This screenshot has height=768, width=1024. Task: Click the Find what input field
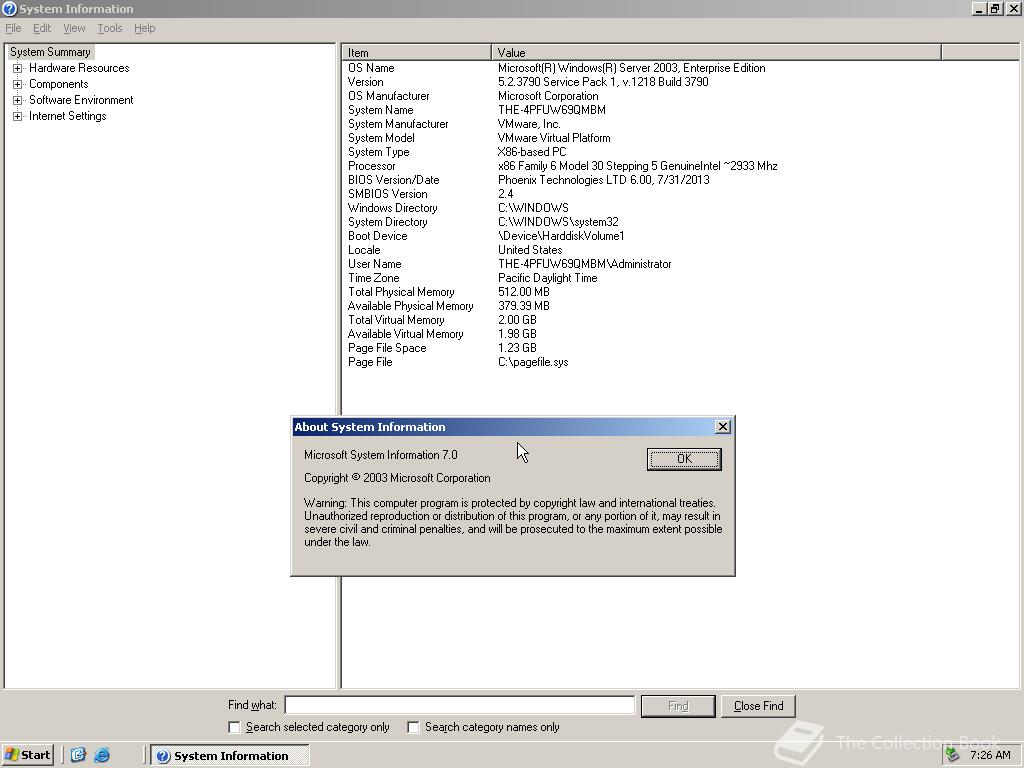pos(460,705)
